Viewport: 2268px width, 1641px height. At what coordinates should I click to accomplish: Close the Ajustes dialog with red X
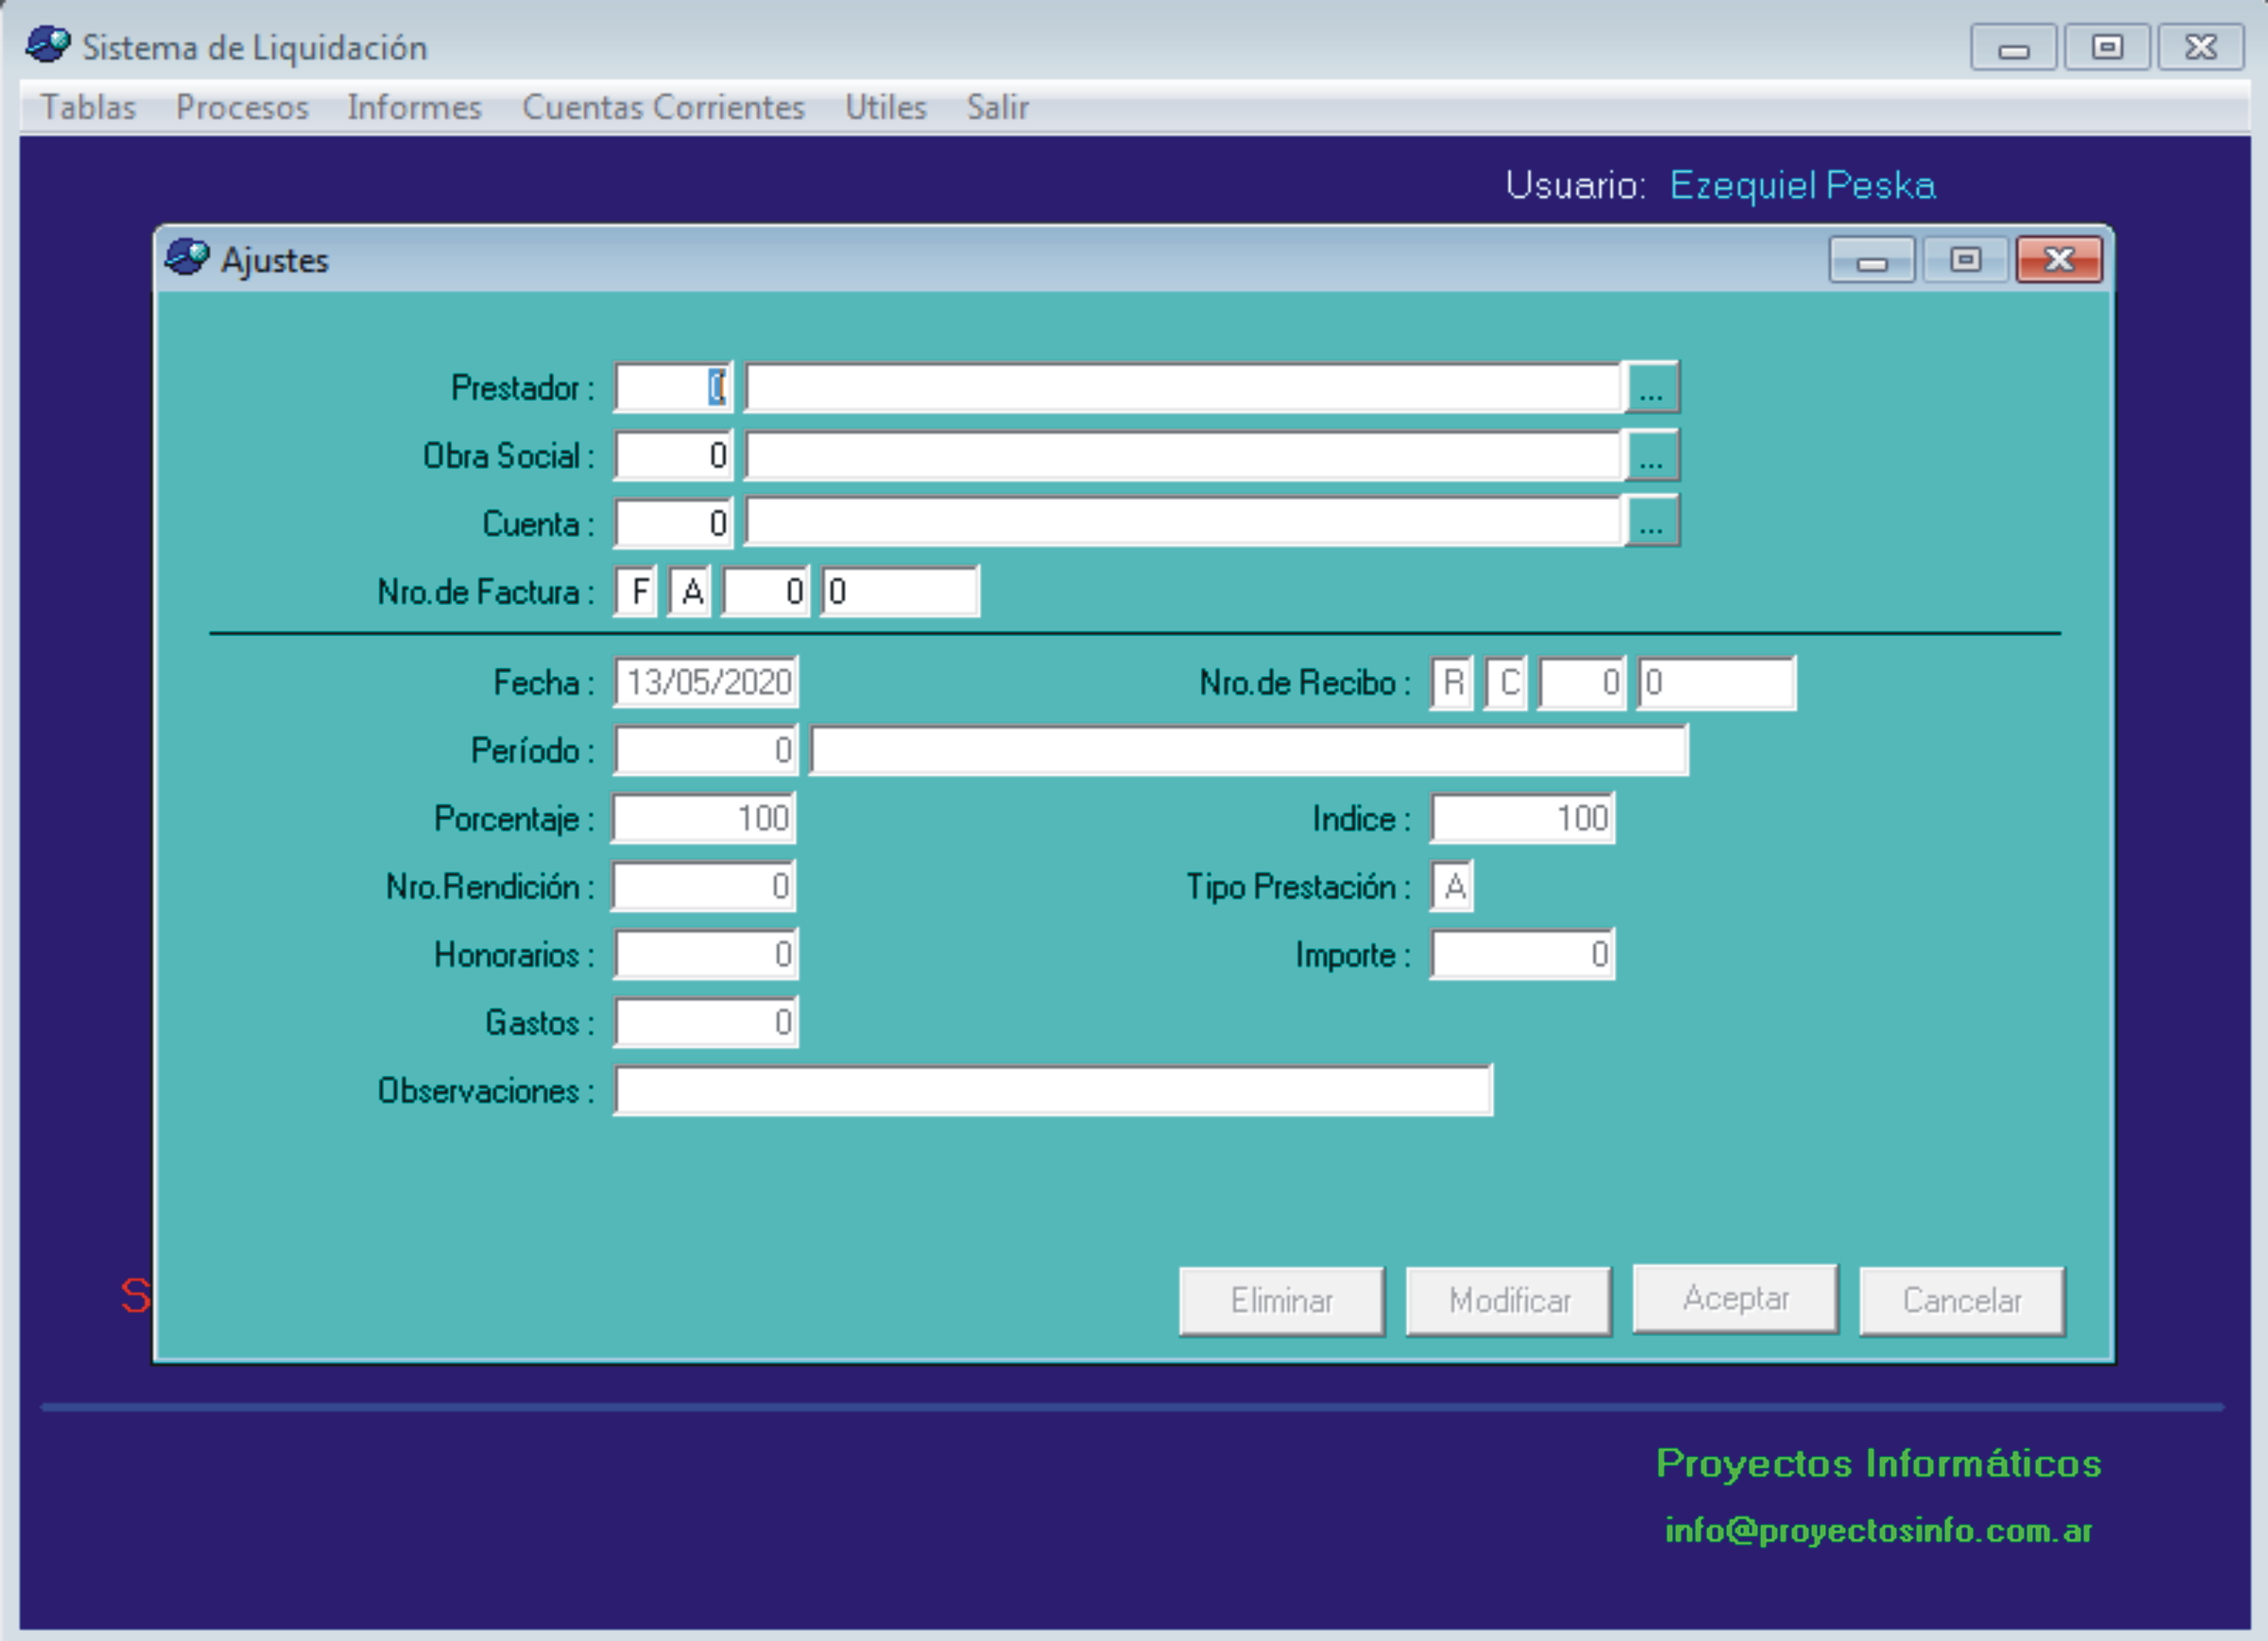(2059, 260)
